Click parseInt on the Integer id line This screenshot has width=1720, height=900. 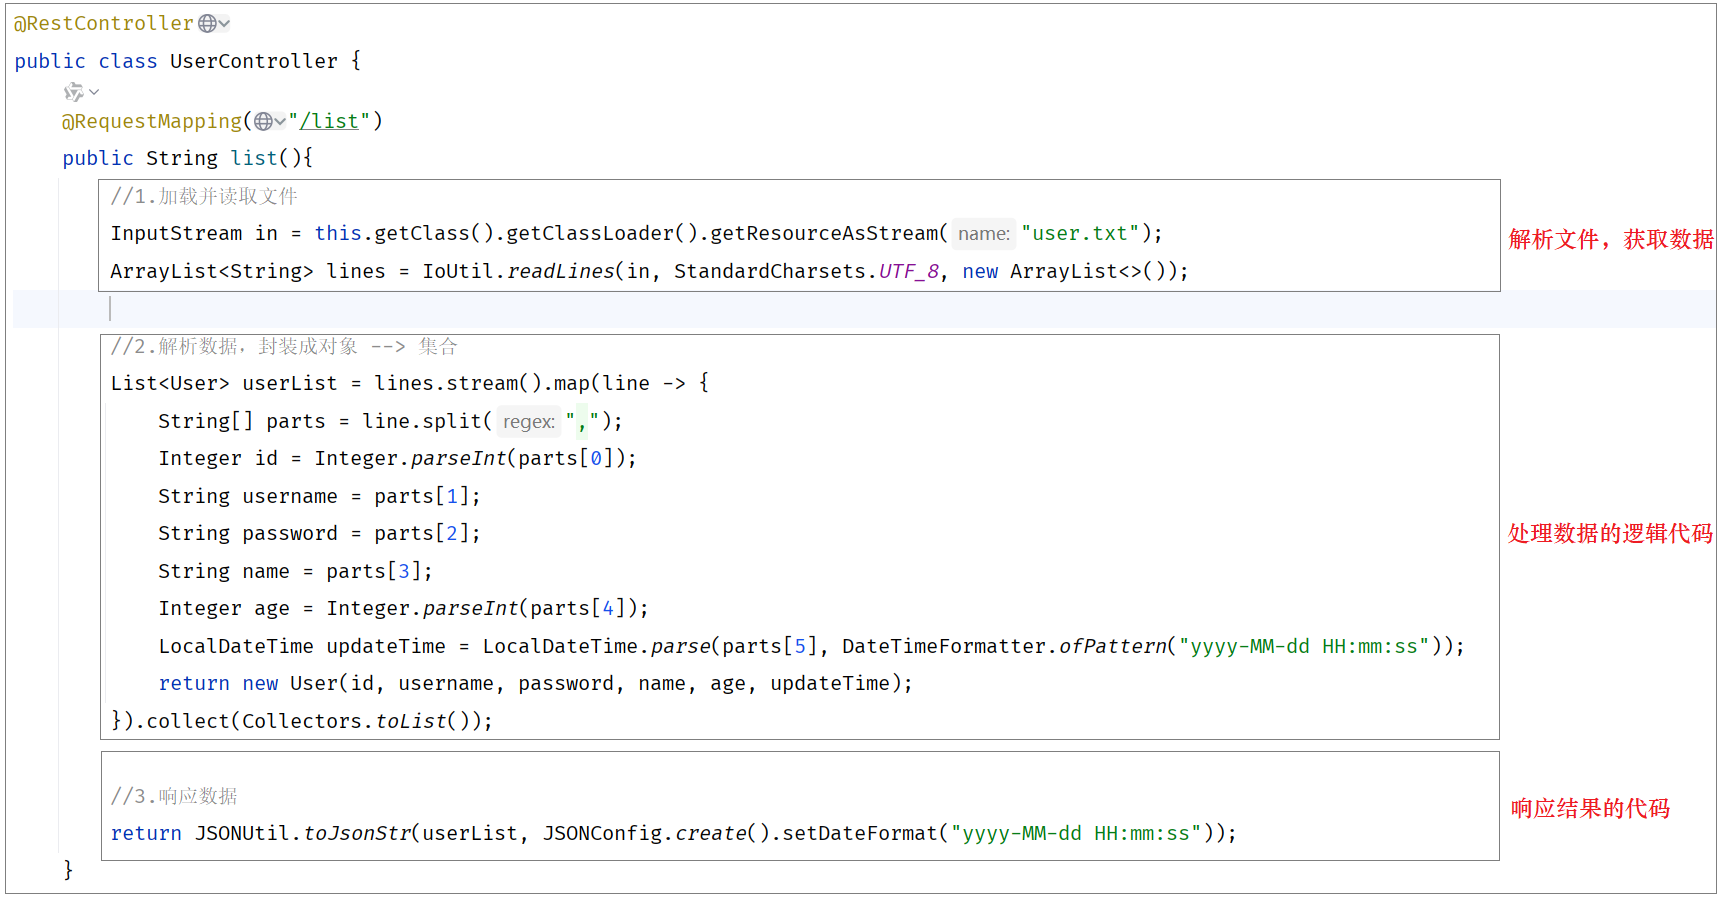(x=459, y=458)
